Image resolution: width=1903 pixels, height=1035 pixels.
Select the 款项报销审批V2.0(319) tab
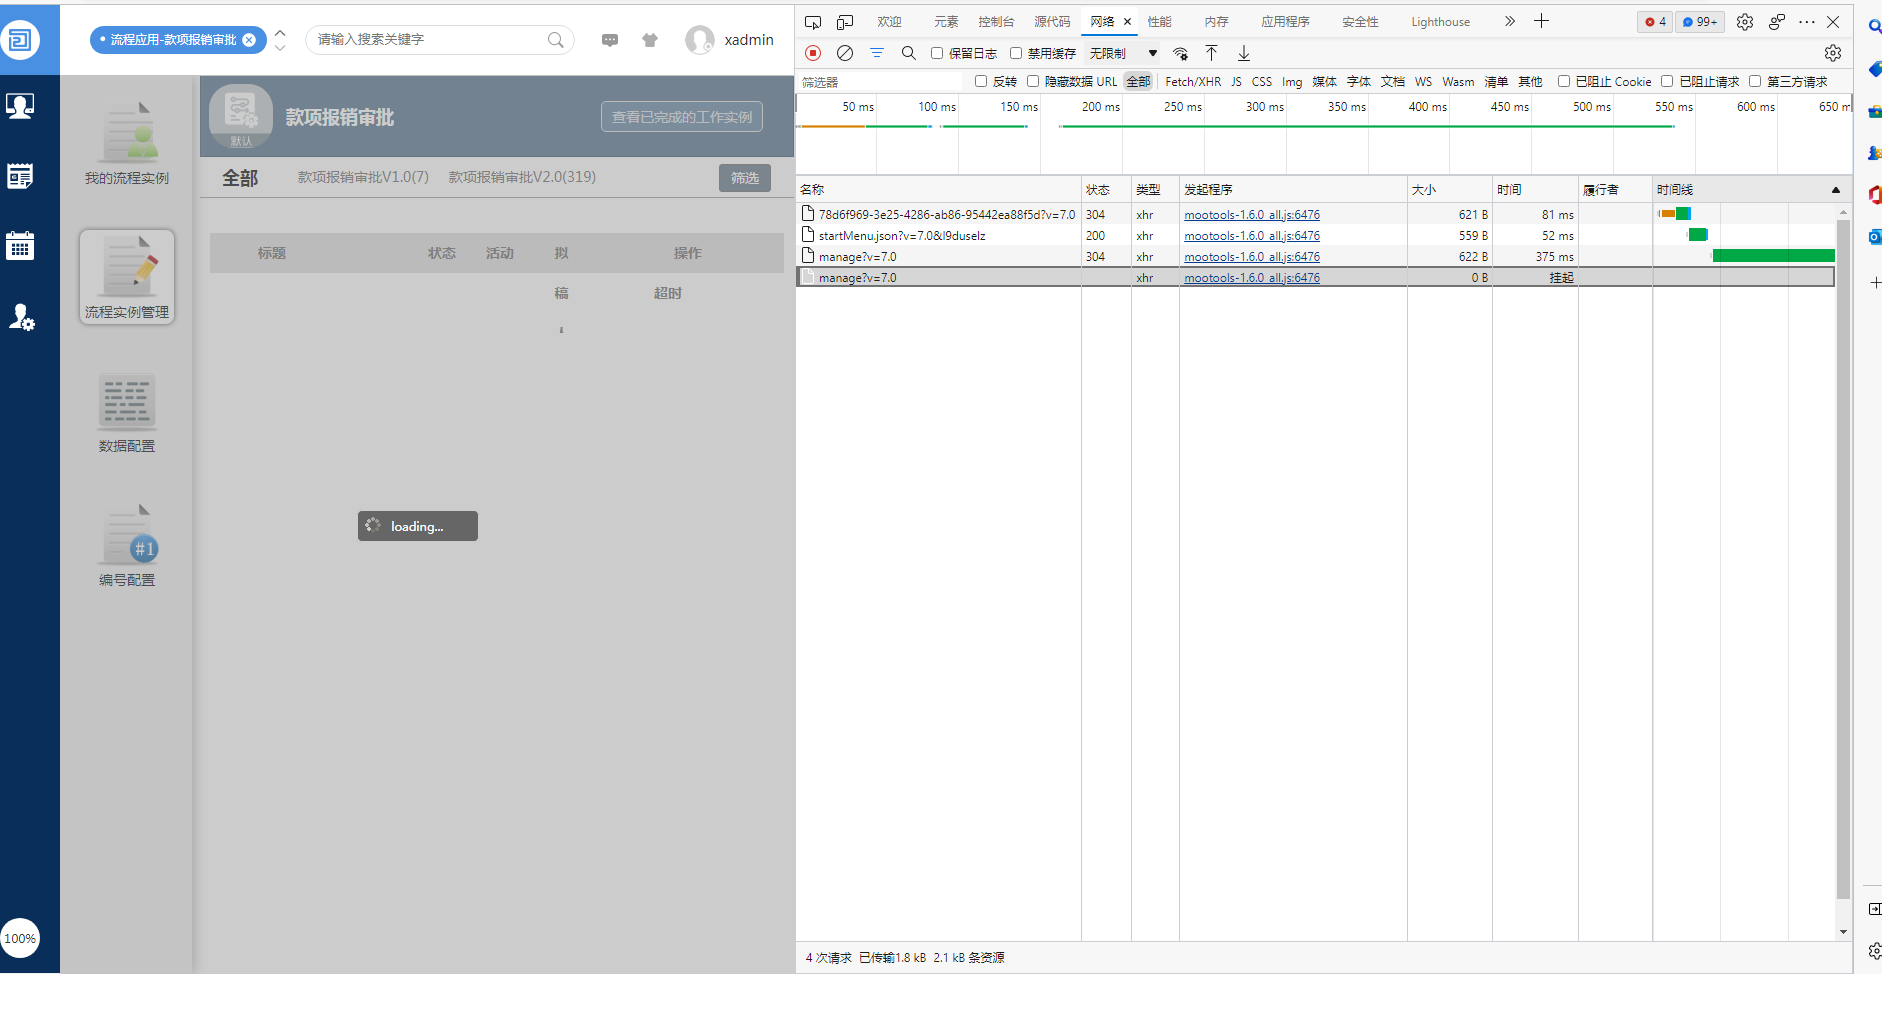(x=522, y=177)
